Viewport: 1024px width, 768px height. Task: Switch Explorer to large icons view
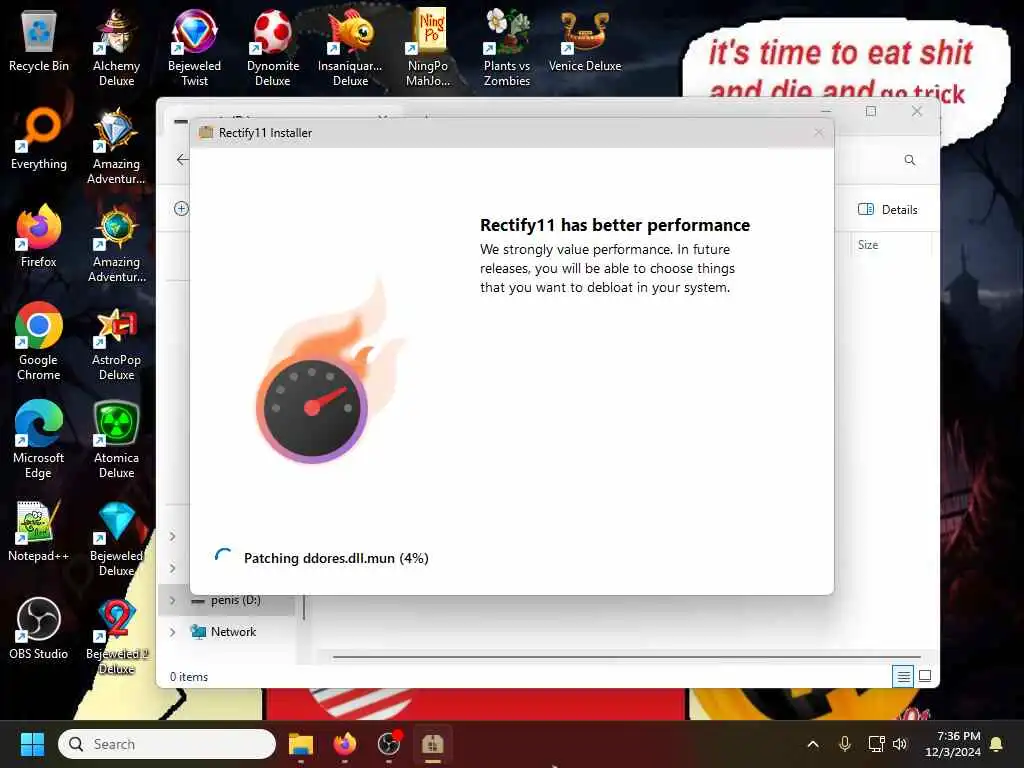[925, 677]
